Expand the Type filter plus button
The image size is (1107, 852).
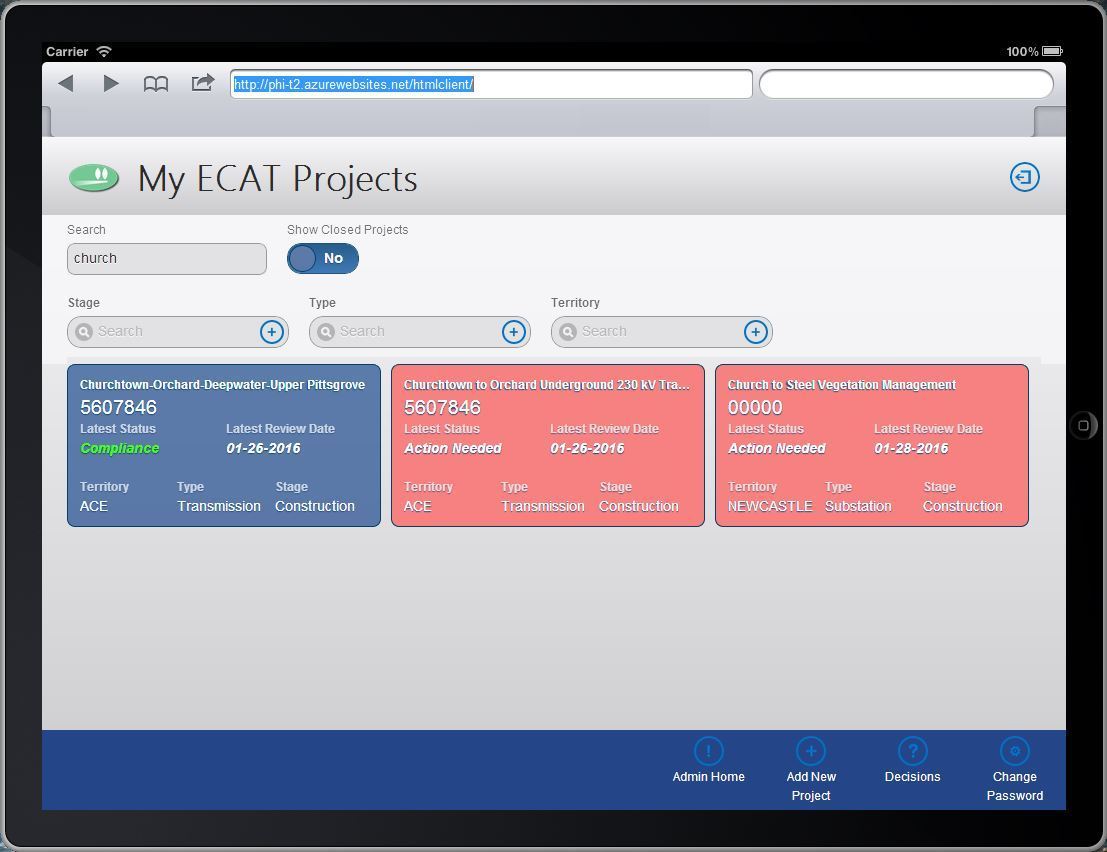pyautogui.click(x=513, y=332)
